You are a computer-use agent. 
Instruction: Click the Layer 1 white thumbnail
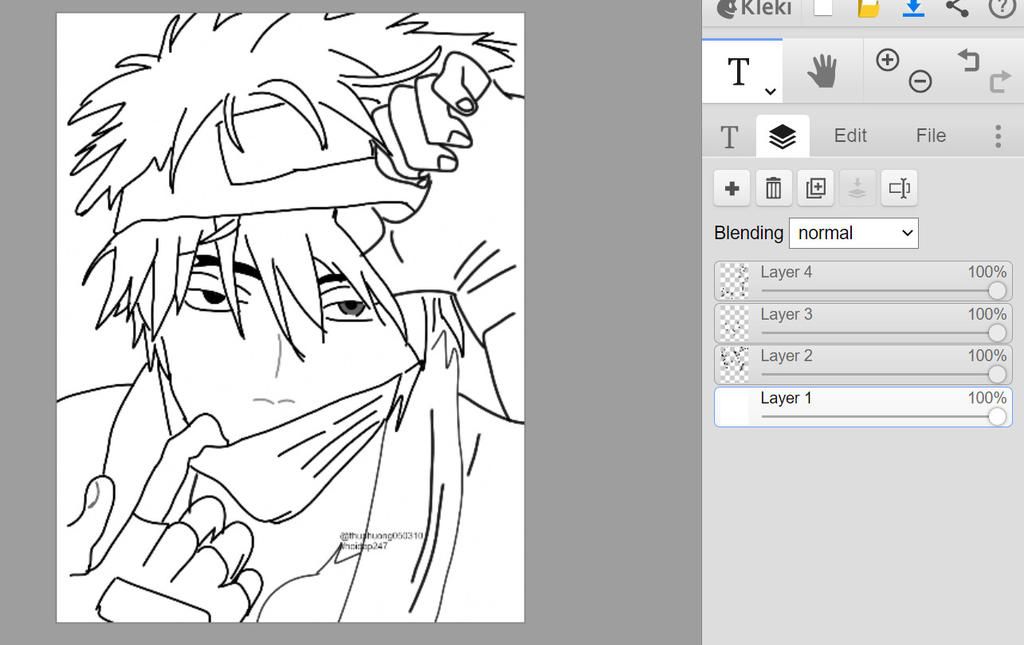(x=734, y=407)
